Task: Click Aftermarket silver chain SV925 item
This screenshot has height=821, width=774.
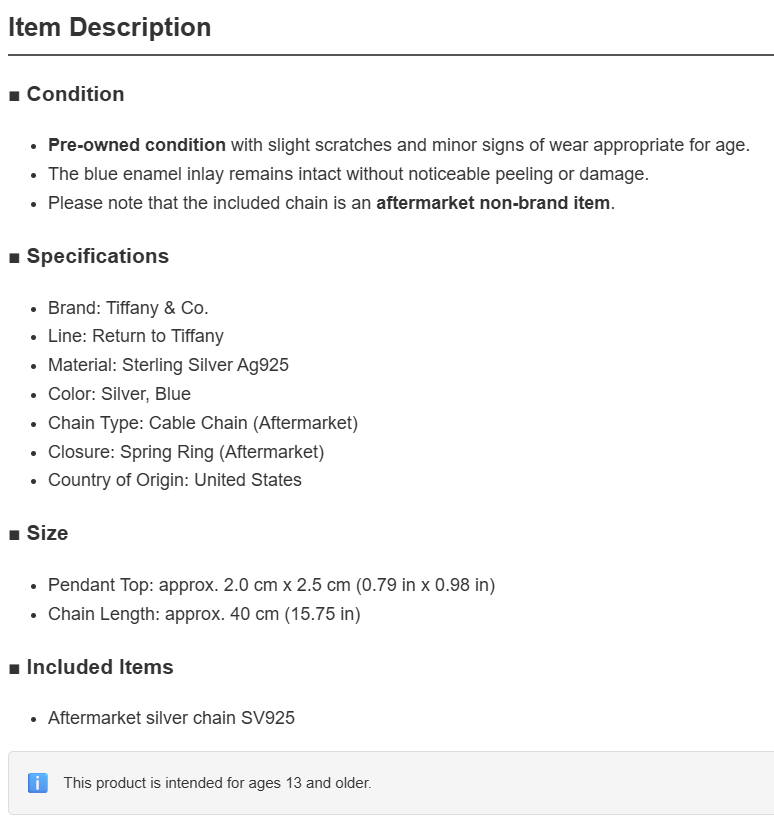Action: pyautogui.click(x=171, y=718)
